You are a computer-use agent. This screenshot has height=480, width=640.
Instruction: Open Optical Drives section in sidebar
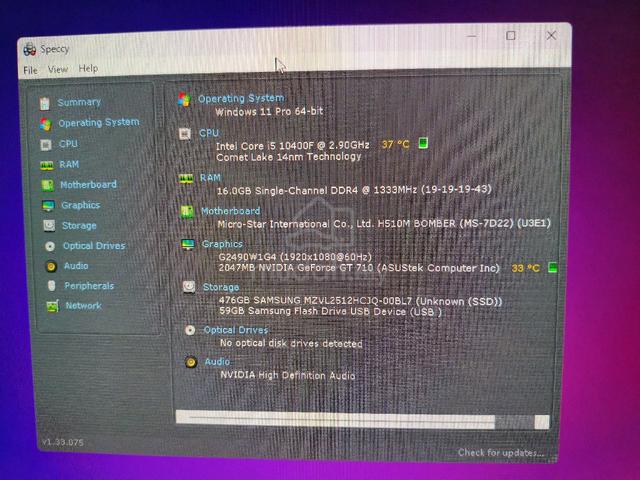(94, 246)
